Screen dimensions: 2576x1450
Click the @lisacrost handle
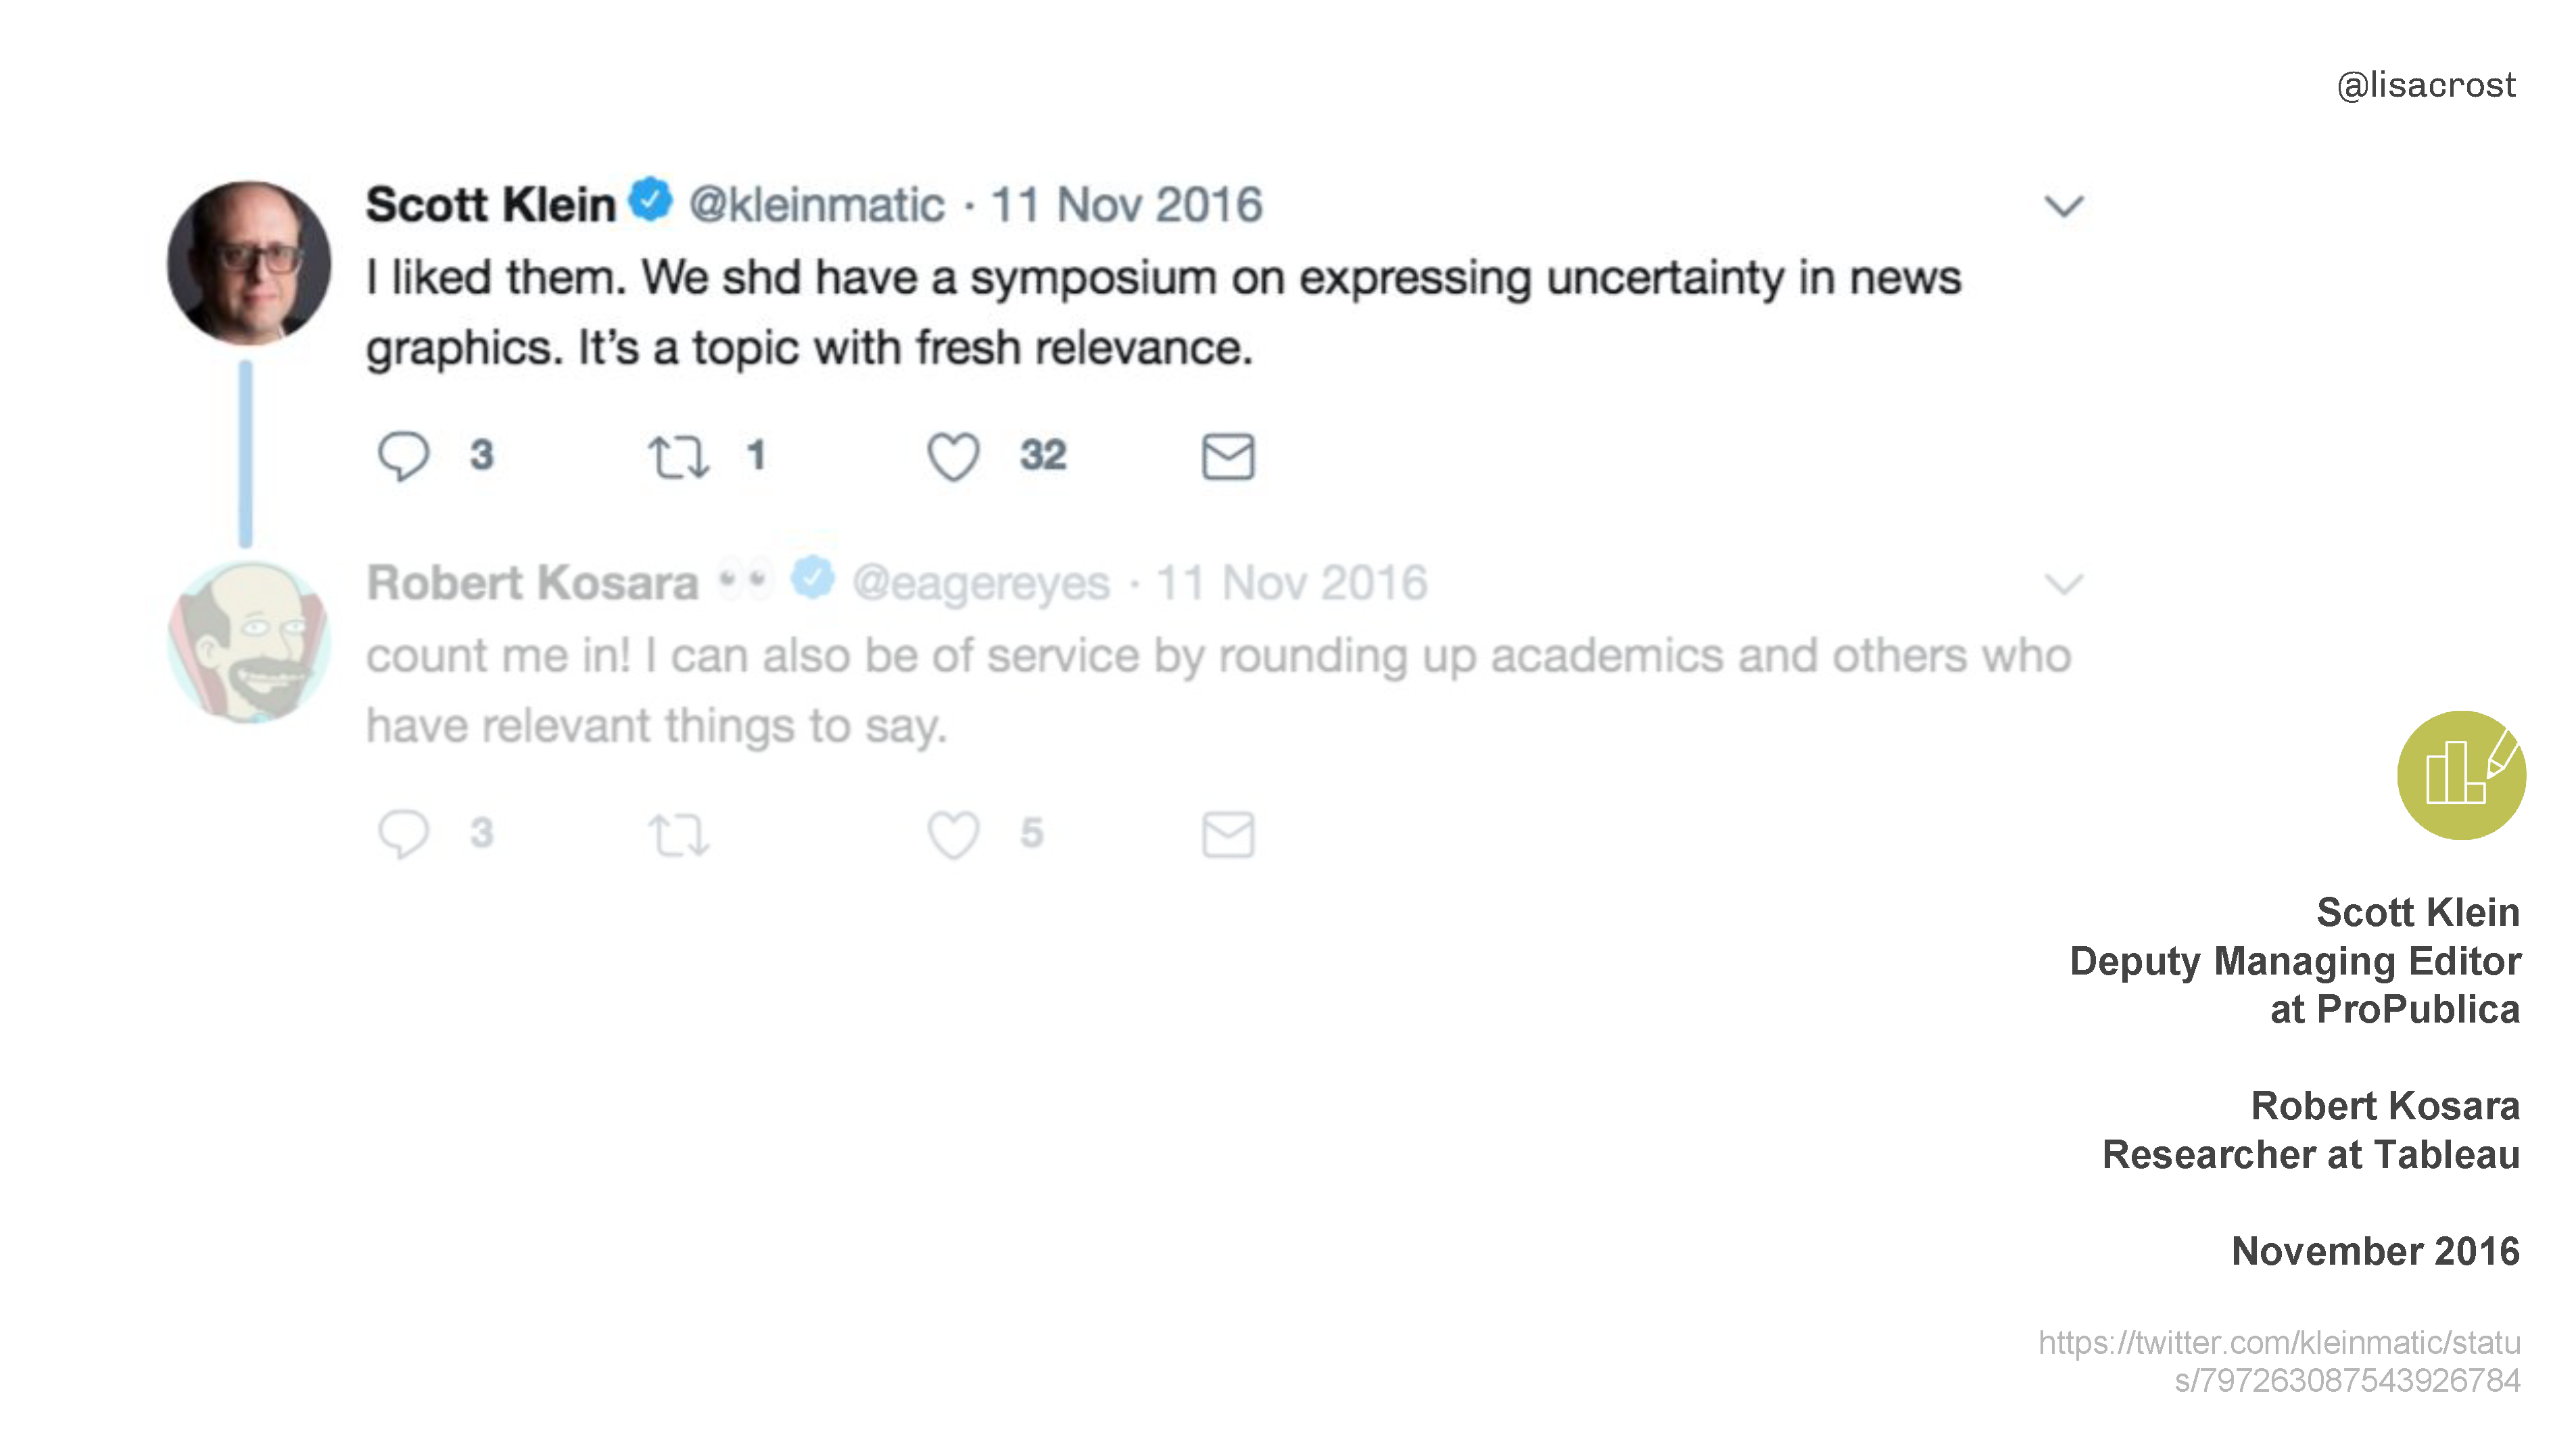(2425, 85)
